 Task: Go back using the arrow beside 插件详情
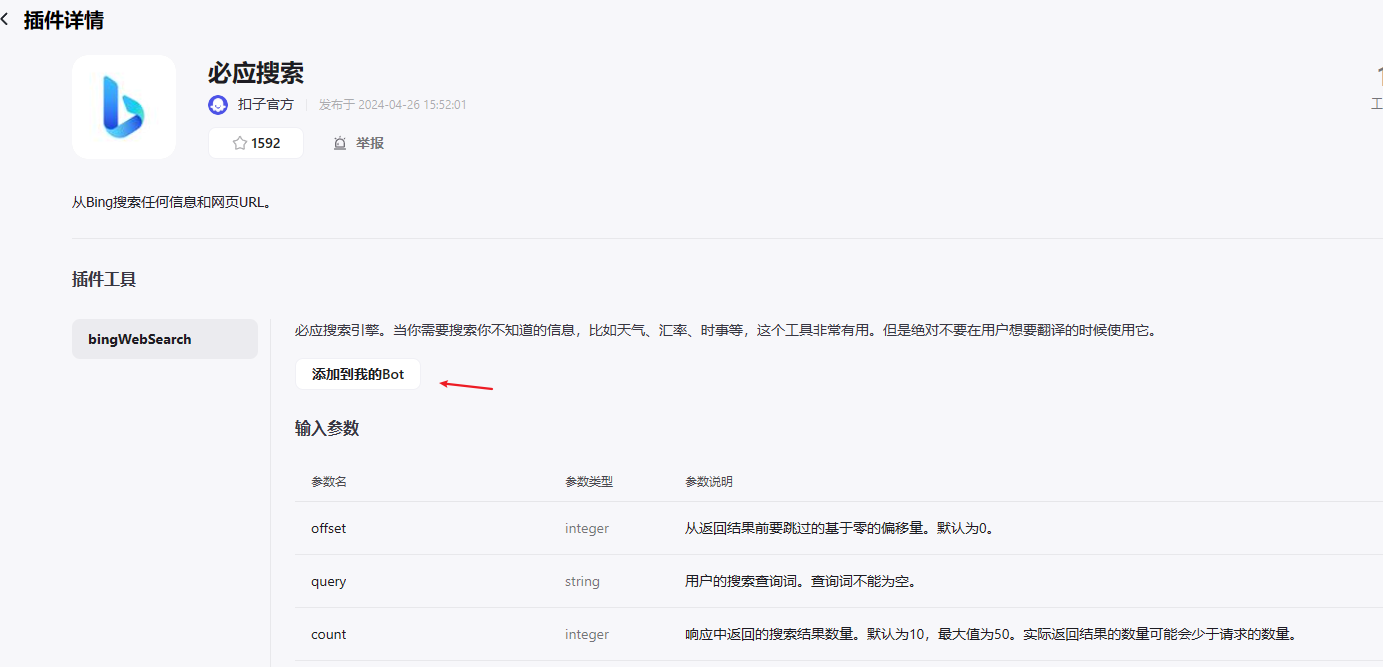(x=5, y=19)
